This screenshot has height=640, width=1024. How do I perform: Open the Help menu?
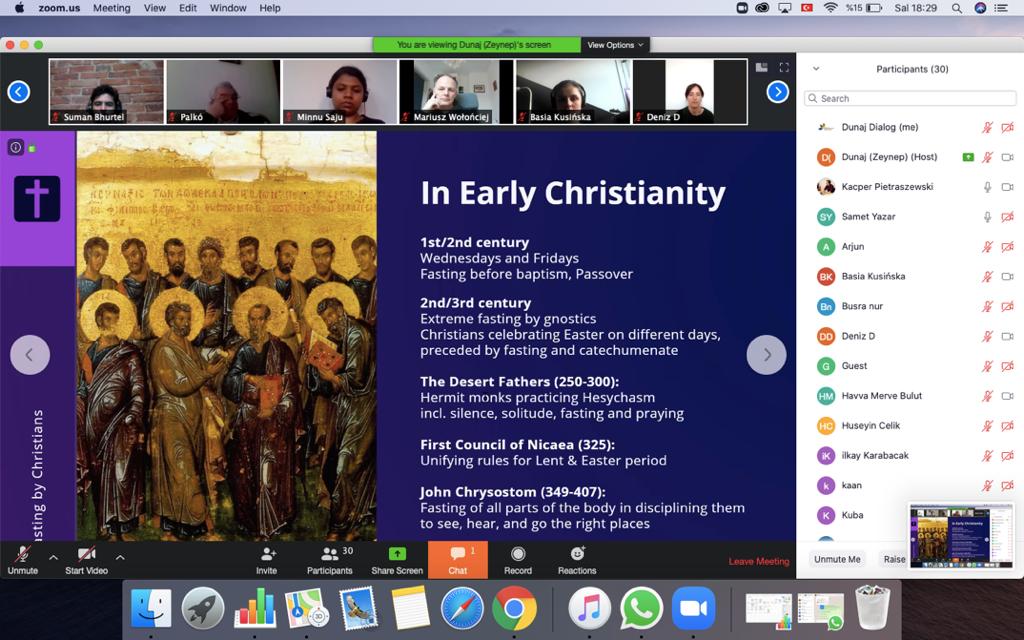(x=270, y=8)
